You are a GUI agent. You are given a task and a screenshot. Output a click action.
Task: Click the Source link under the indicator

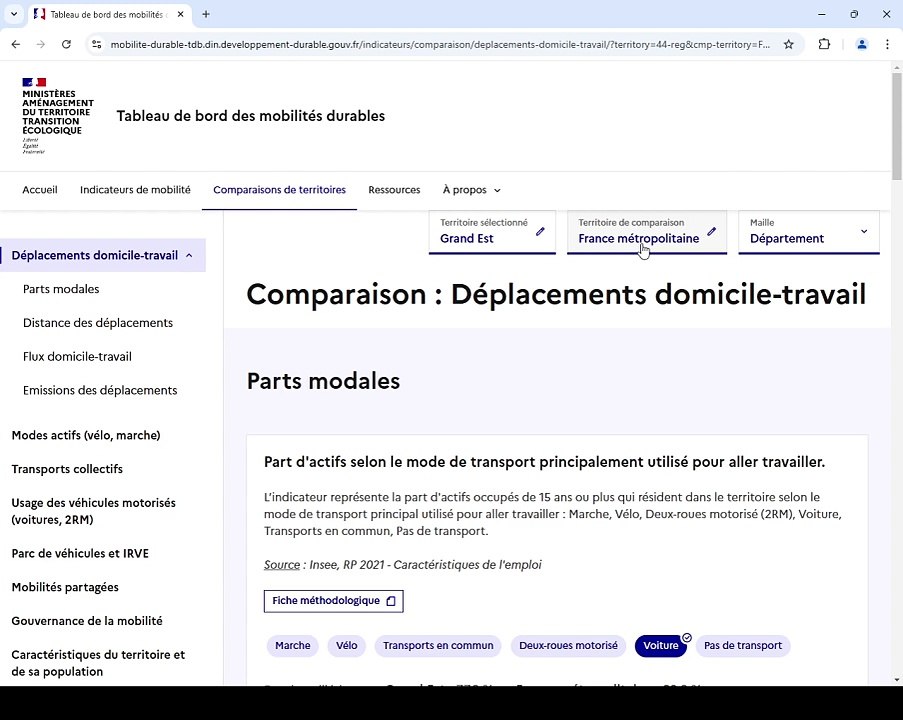tap(282, 565)
